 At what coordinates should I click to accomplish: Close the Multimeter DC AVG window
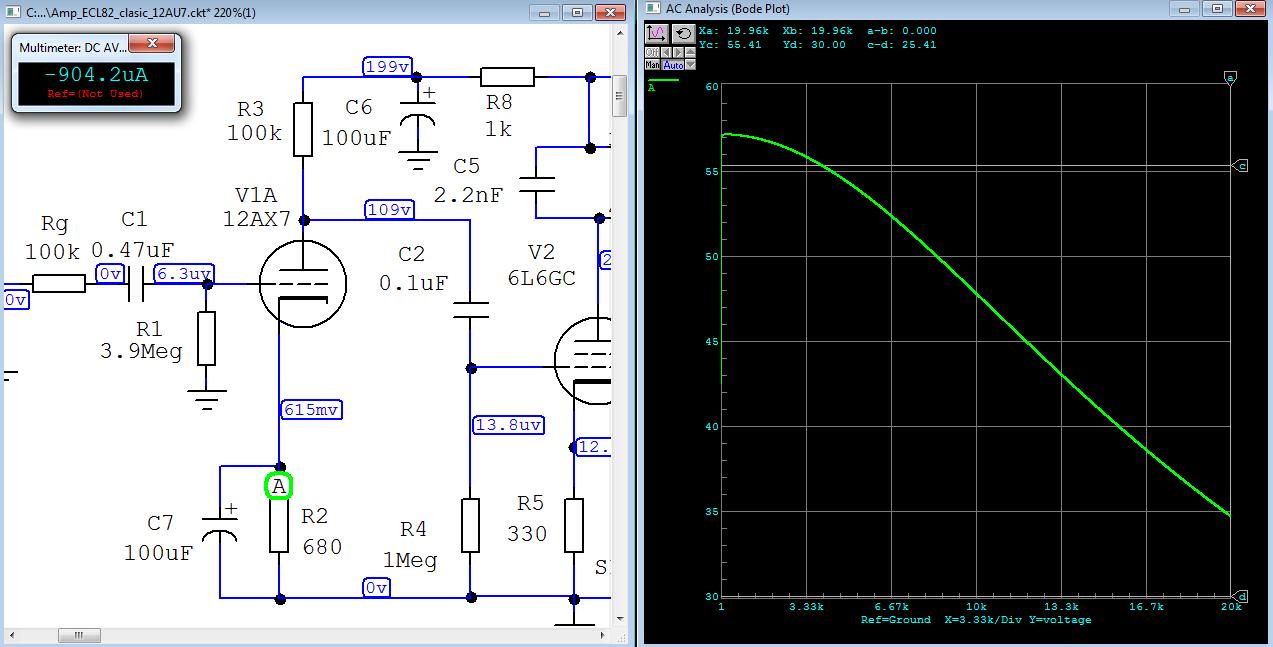point(153,44)
